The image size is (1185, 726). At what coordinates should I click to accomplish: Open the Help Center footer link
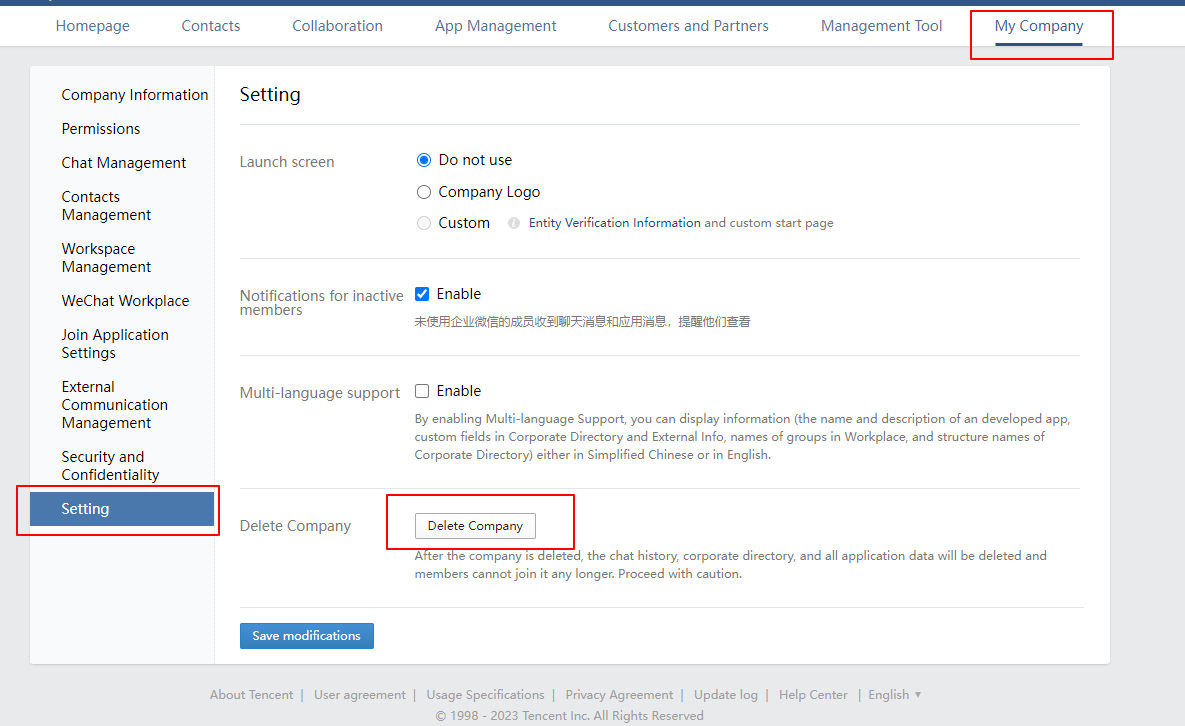tap(813, 695)
